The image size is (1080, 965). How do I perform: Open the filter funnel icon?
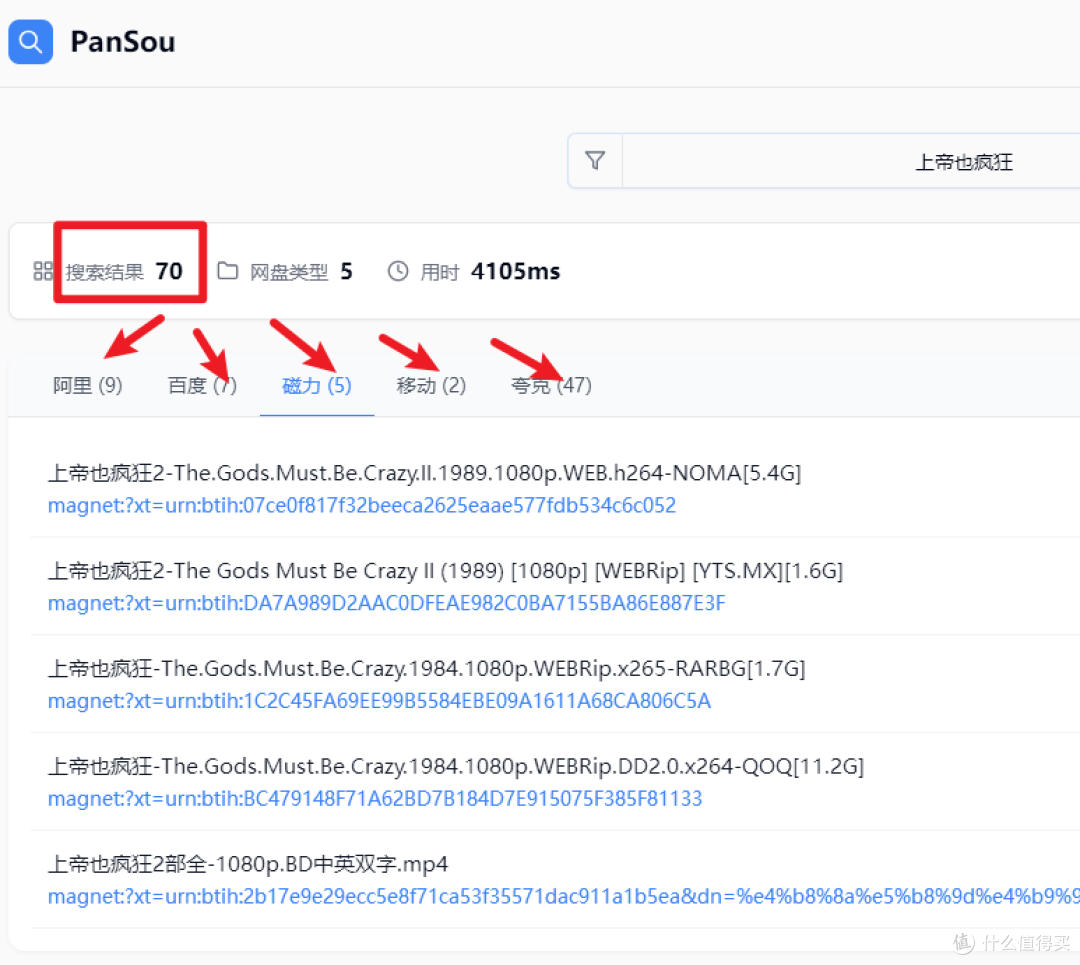click(x=595, y=161)
